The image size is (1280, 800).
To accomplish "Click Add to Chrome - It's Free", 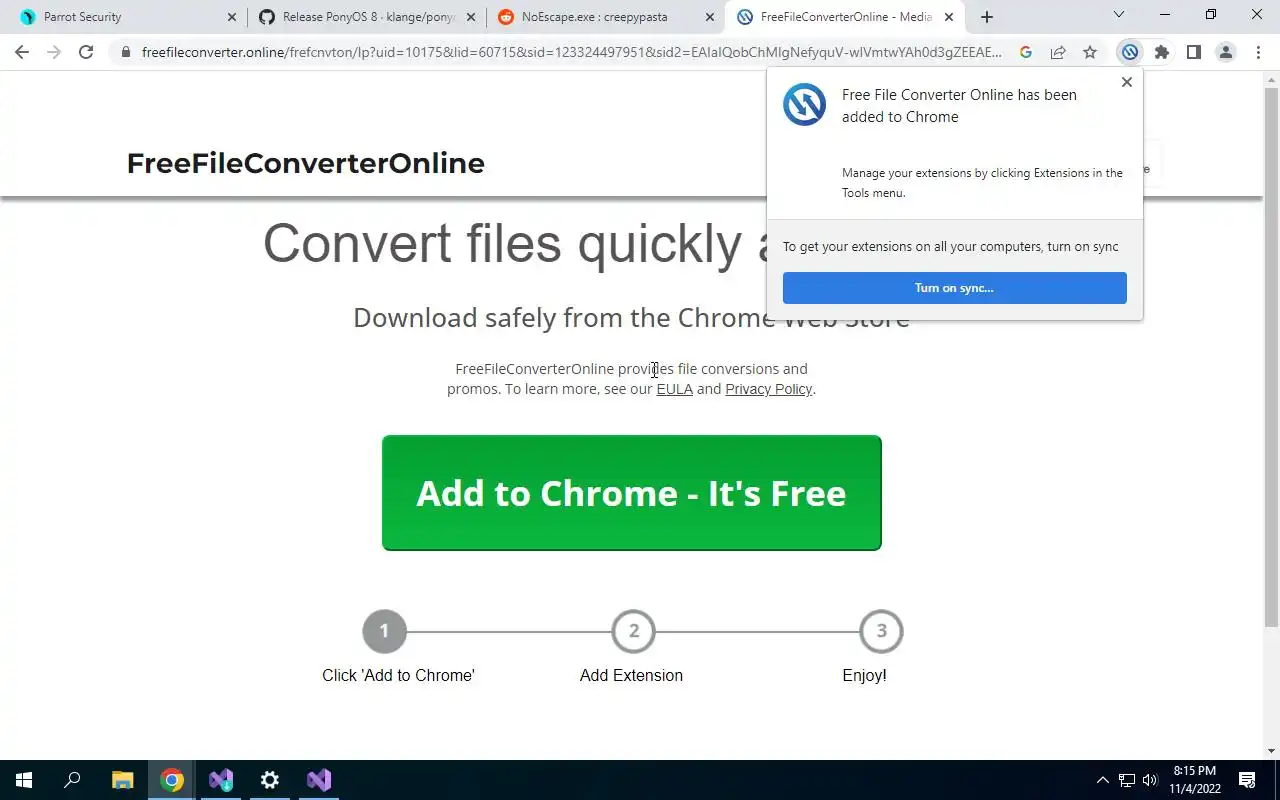I will pos(631,493).
